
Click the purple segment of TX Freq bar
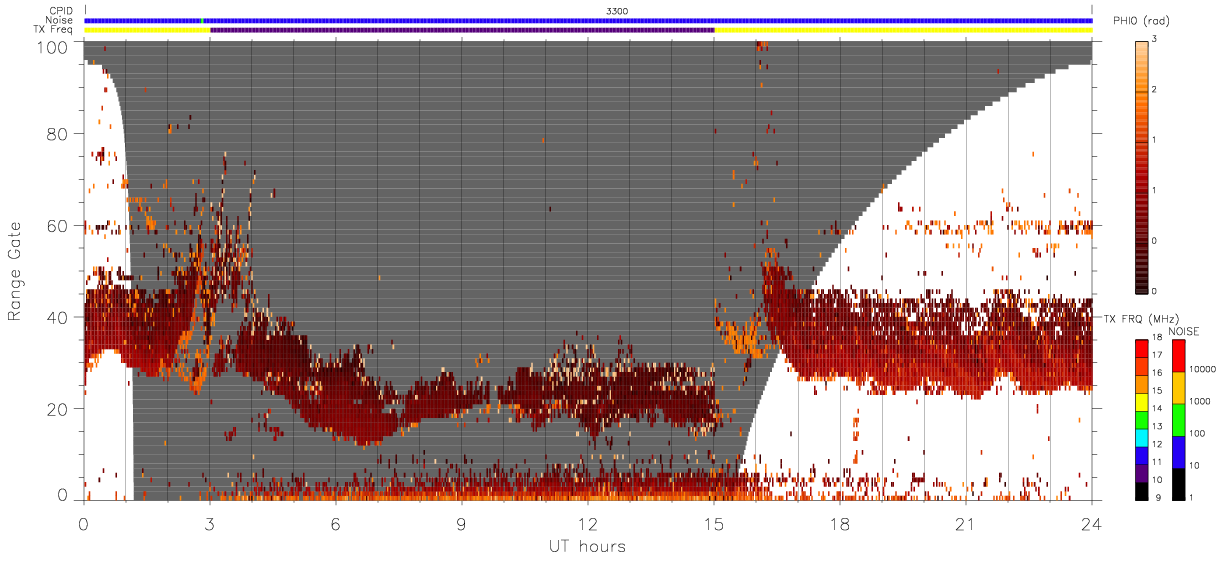click(x=462, y=30)
